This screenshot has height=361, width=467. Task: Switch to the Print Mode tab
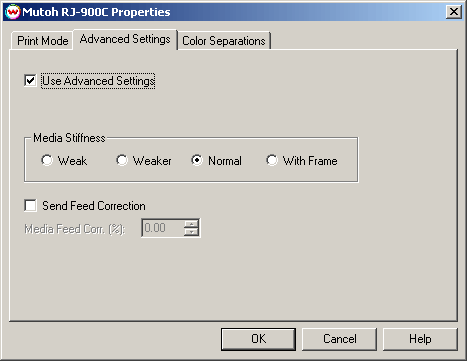[x=42, y=41]
